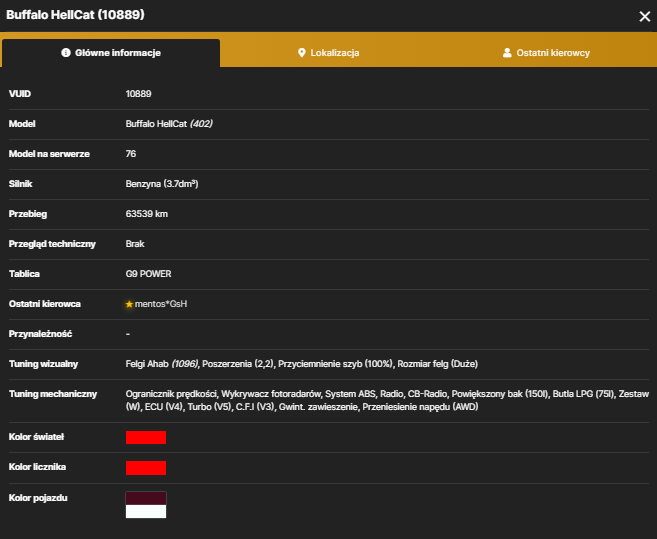Click the VUID value 10889

point(139,94)
